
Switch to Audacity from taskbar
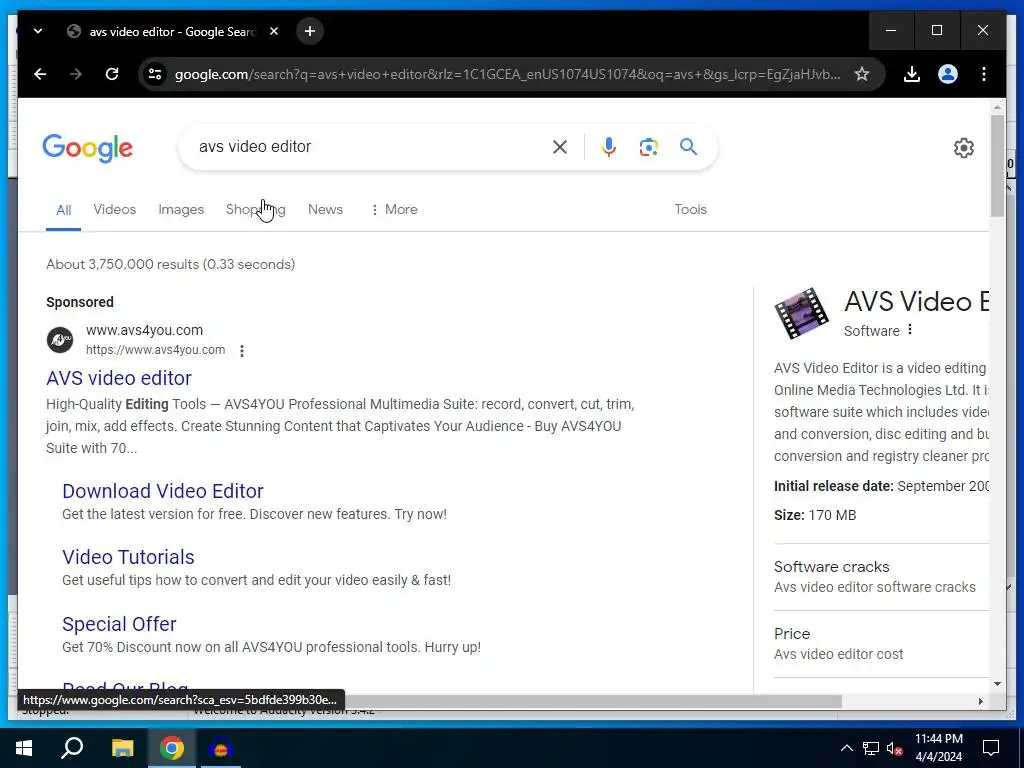point(221,748)
